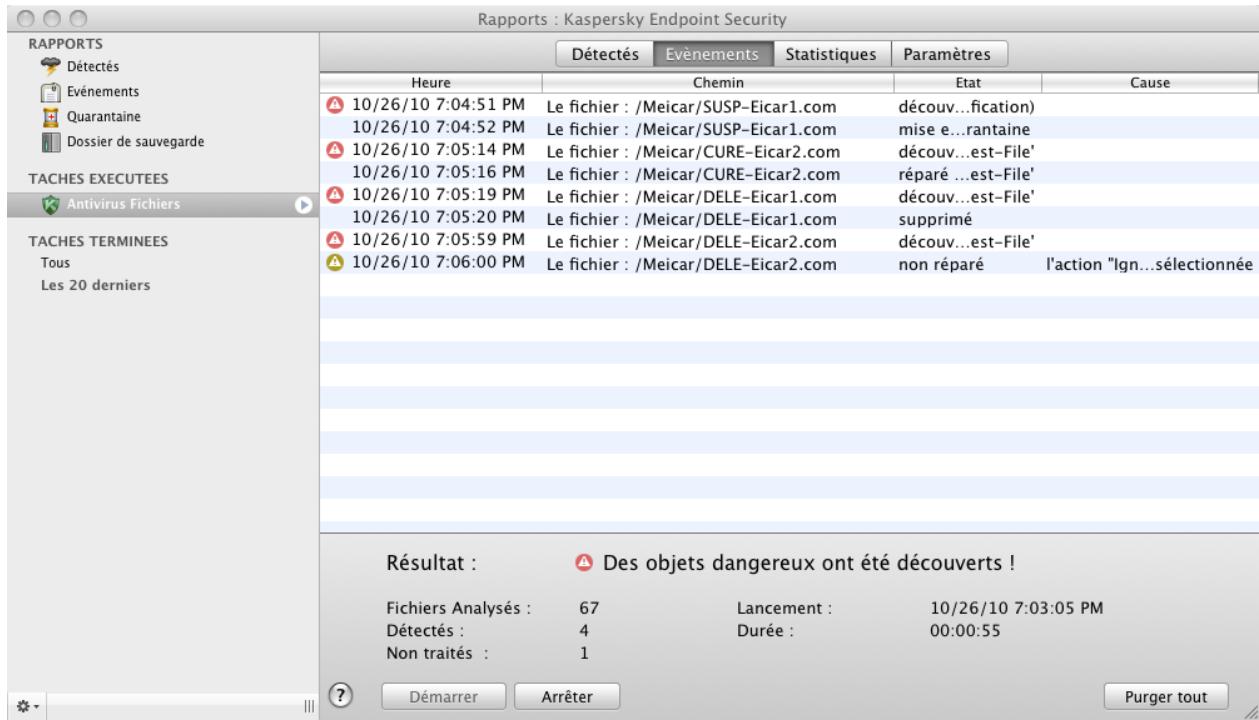Image resolution: width=1259 pixels, height=720 pixels.
Task: Switch to the Evènements tab
Action: (x=713, y=54)
